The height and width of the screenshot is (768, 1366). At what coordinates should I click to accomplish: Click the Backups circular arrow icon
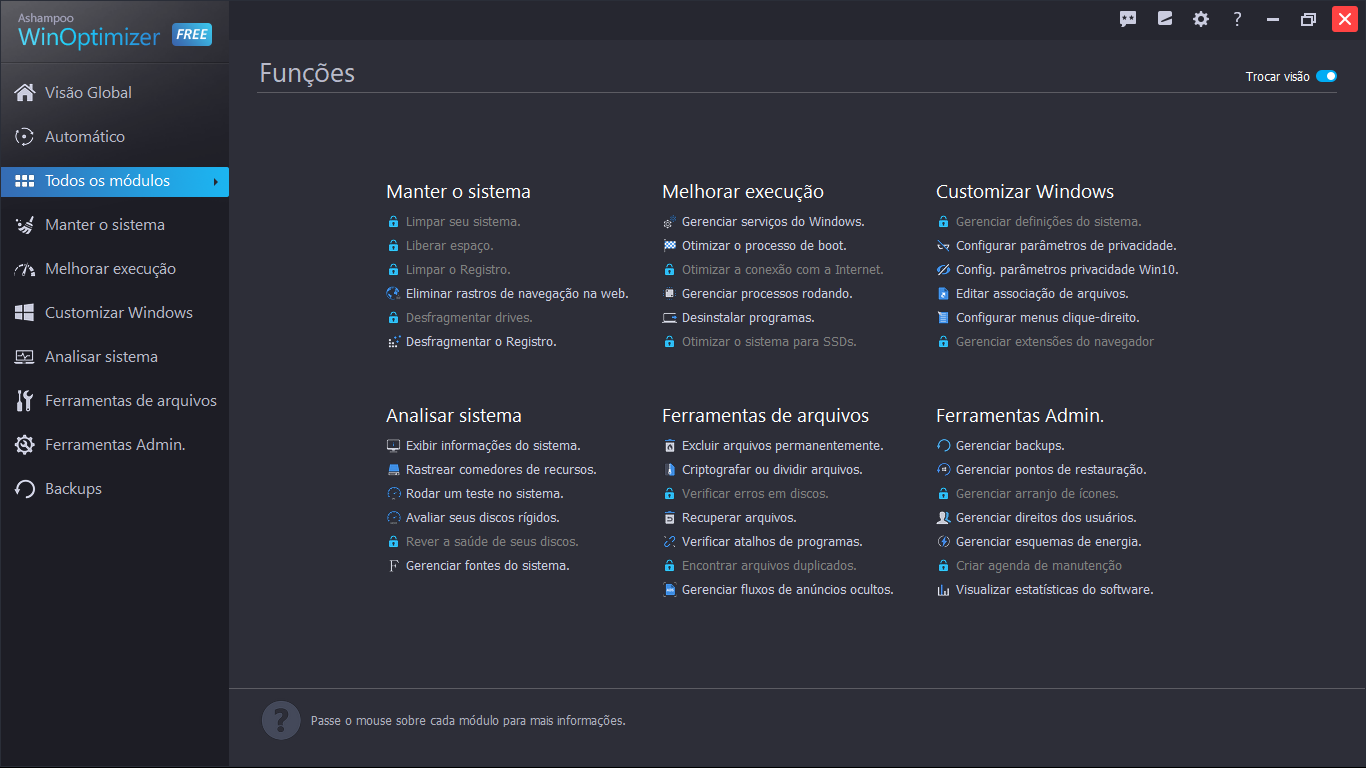pyautogui.click(x=25, y=488)
